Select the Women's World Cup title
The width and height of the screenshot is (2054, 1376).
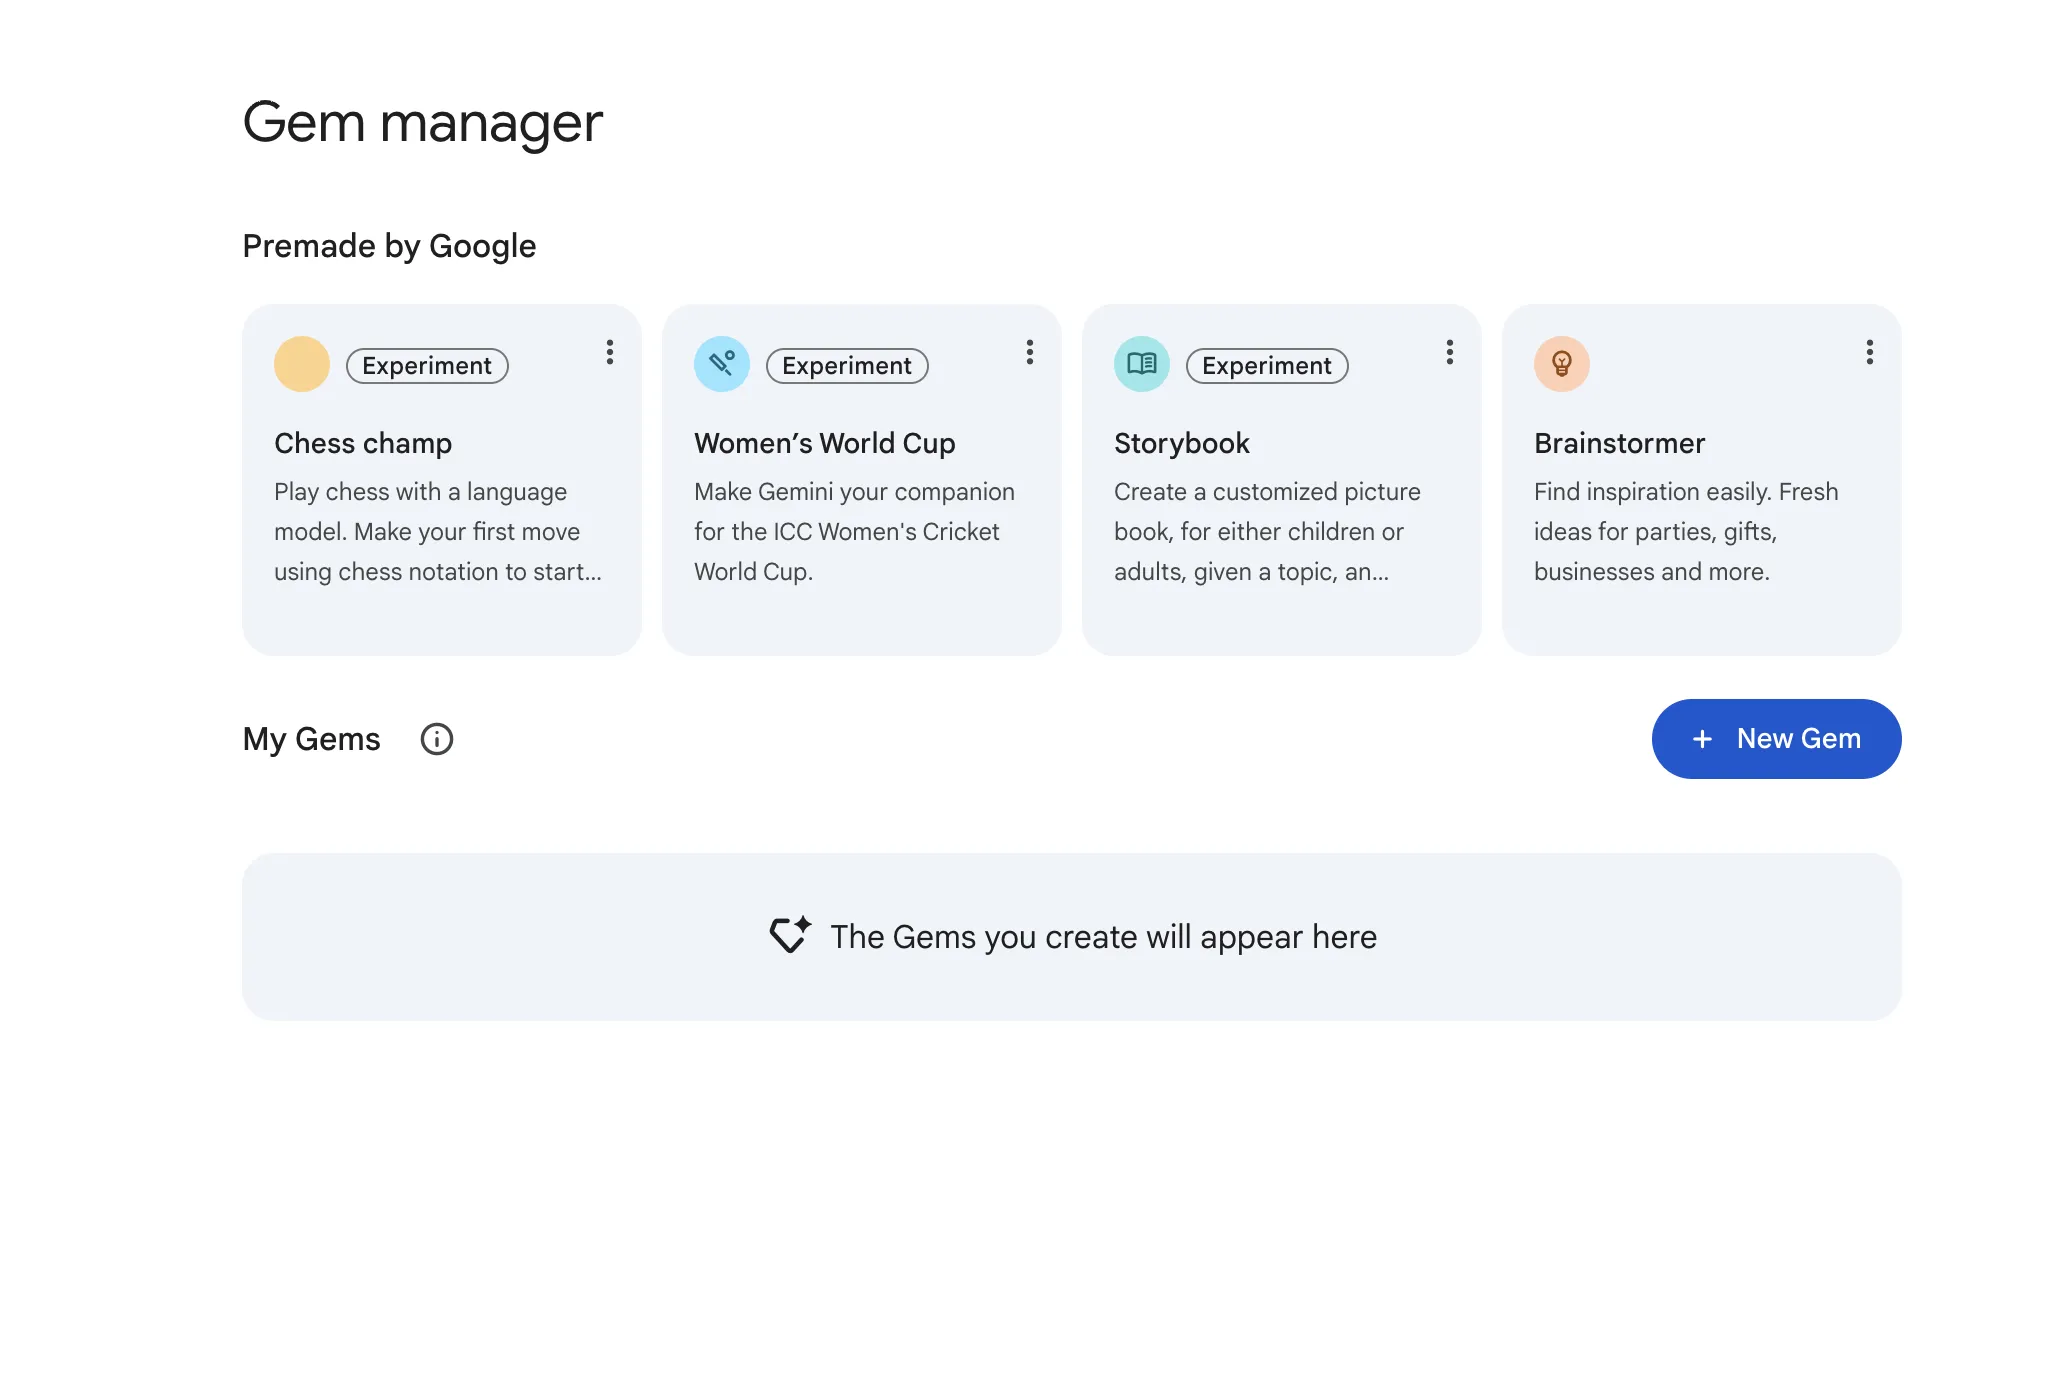(x=824, y=443)
